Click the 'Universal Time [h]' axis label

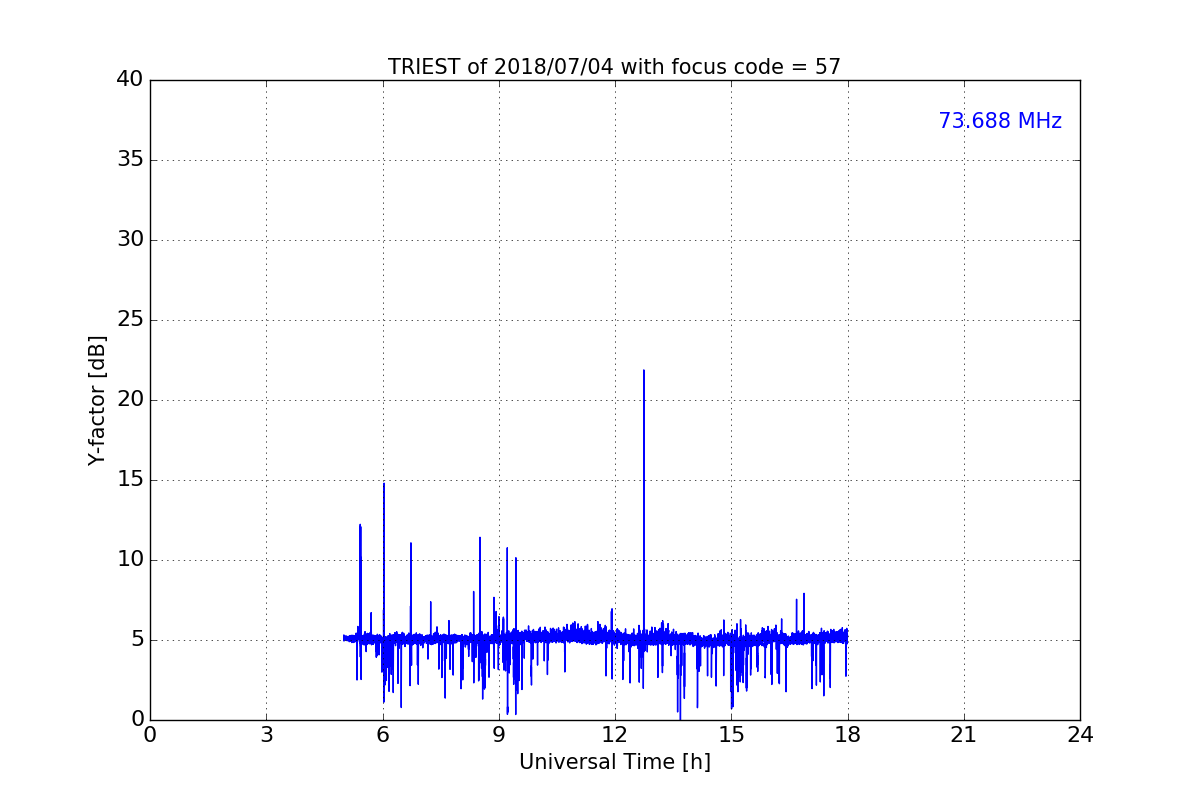point(614,762)
